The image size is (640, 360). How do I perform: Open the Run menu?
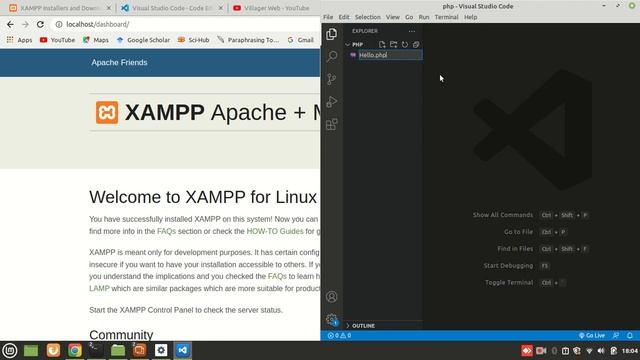point(424,17)
